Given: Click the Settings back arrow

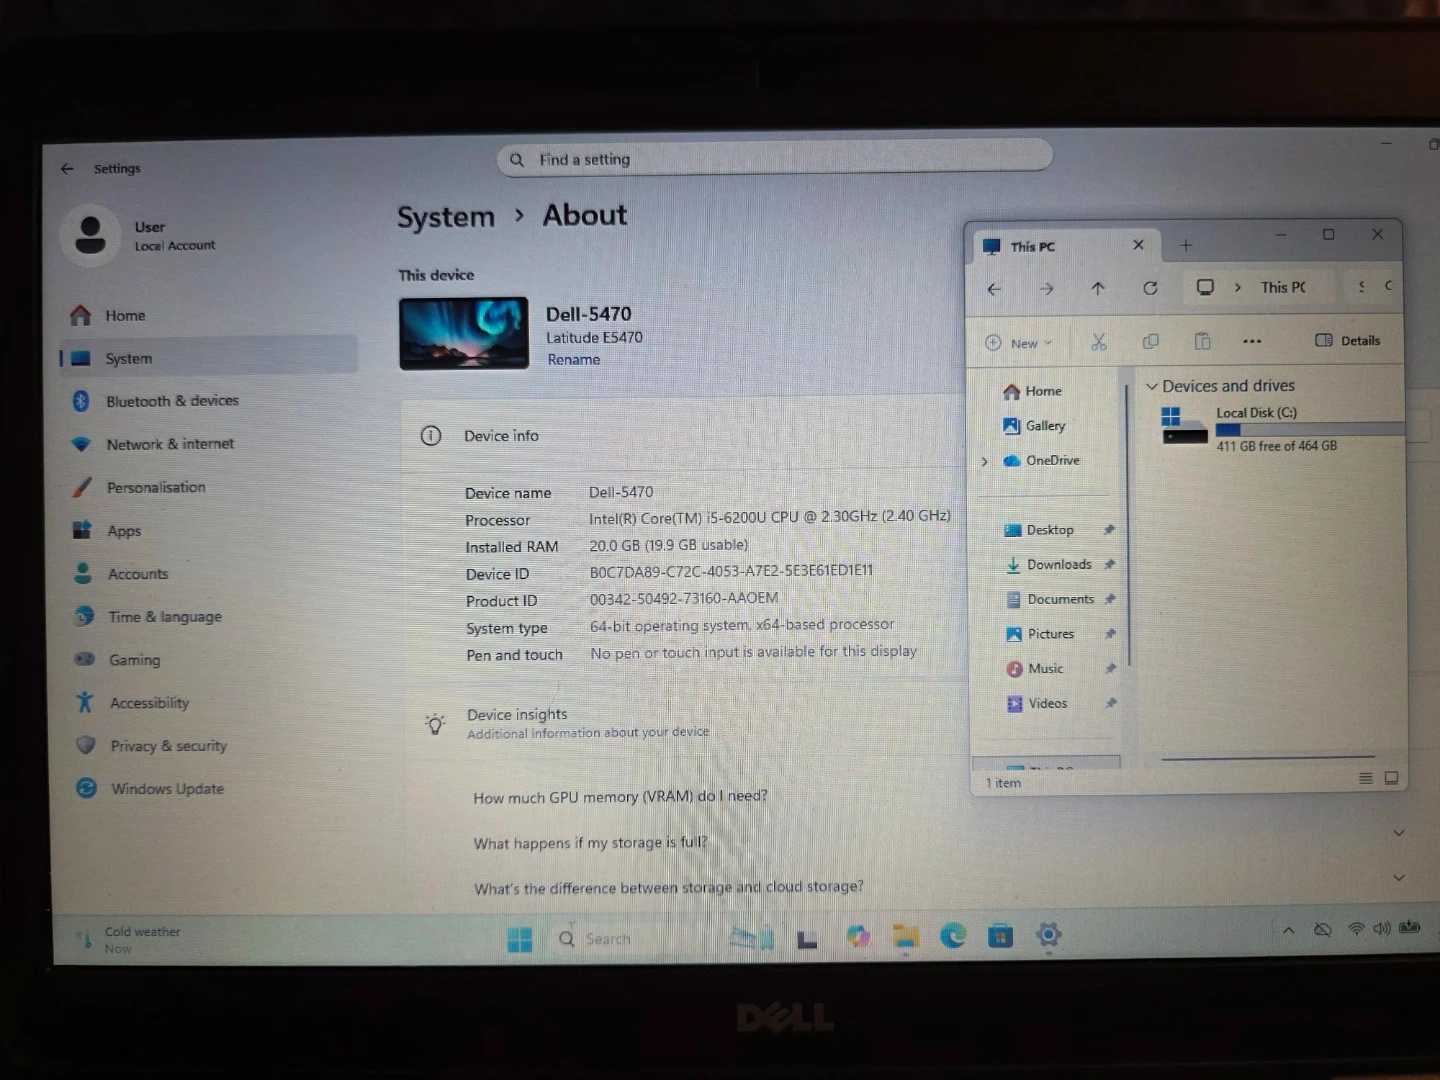Looking at the screenshot, I should (x=67, y=168).
